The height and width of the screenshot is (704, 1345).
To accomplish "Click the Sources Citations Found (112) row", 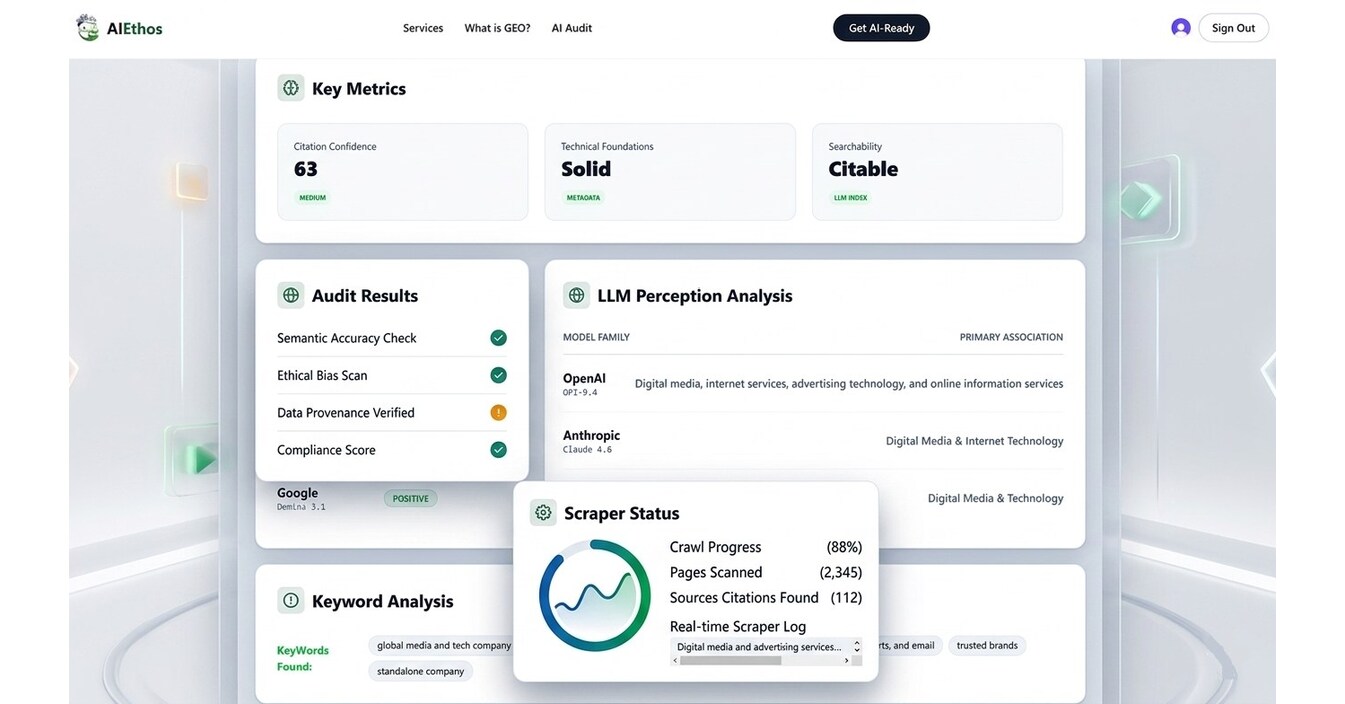I will pyautogui.click(x=766, y=597).
